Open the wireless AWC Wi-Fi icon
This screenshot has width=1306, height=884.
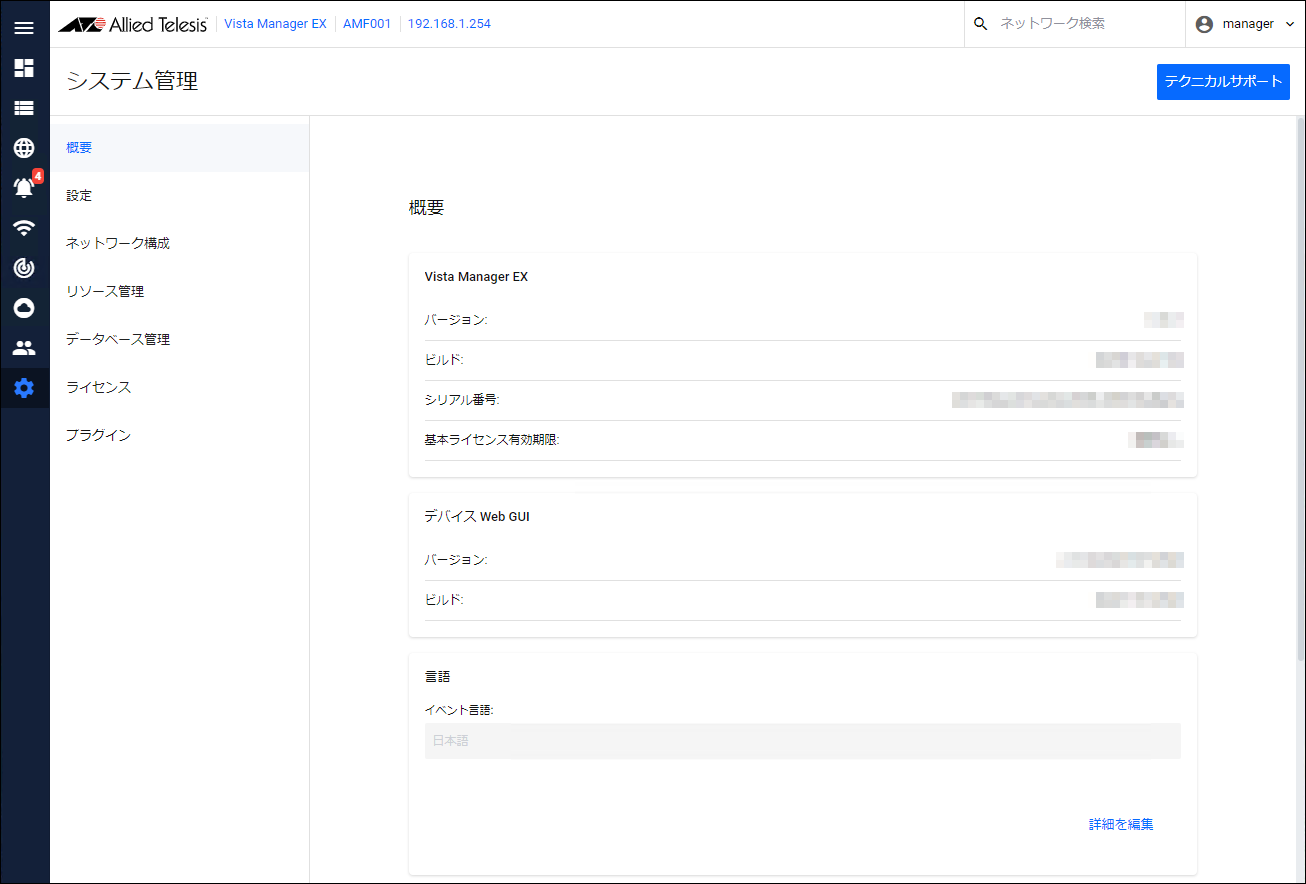(x=24, y=228)
